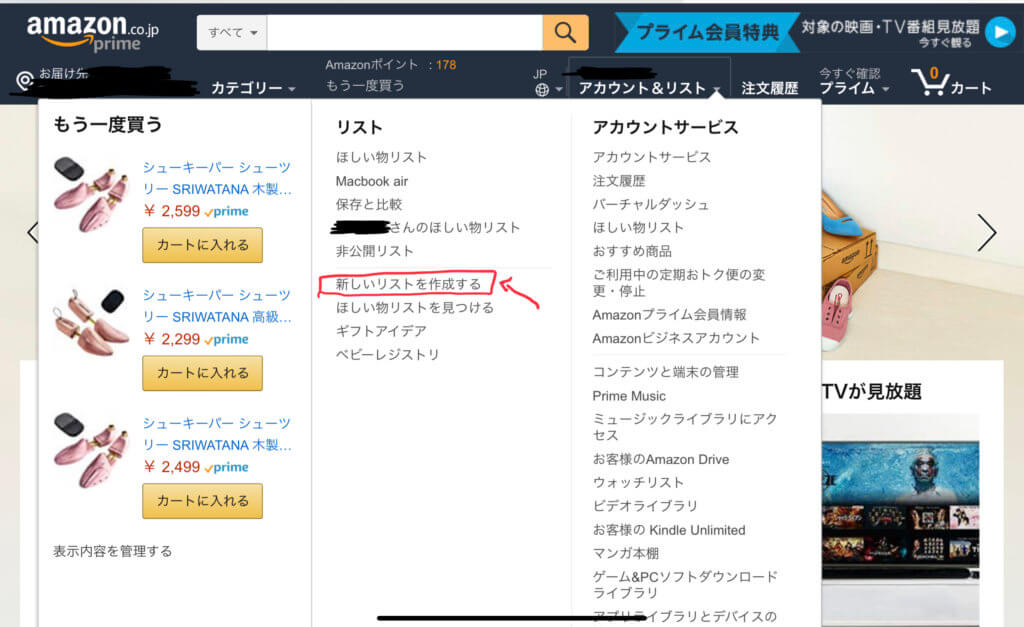
Task: Click the next carousel arrow on right
Action: (x=986, y=232)
